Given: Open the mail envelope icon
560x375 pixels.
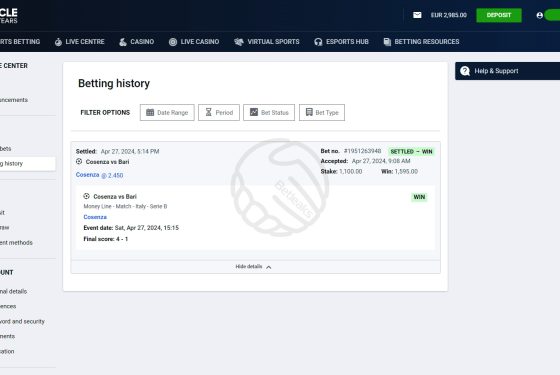Looking at the screenshot, I should click(417, 15).
